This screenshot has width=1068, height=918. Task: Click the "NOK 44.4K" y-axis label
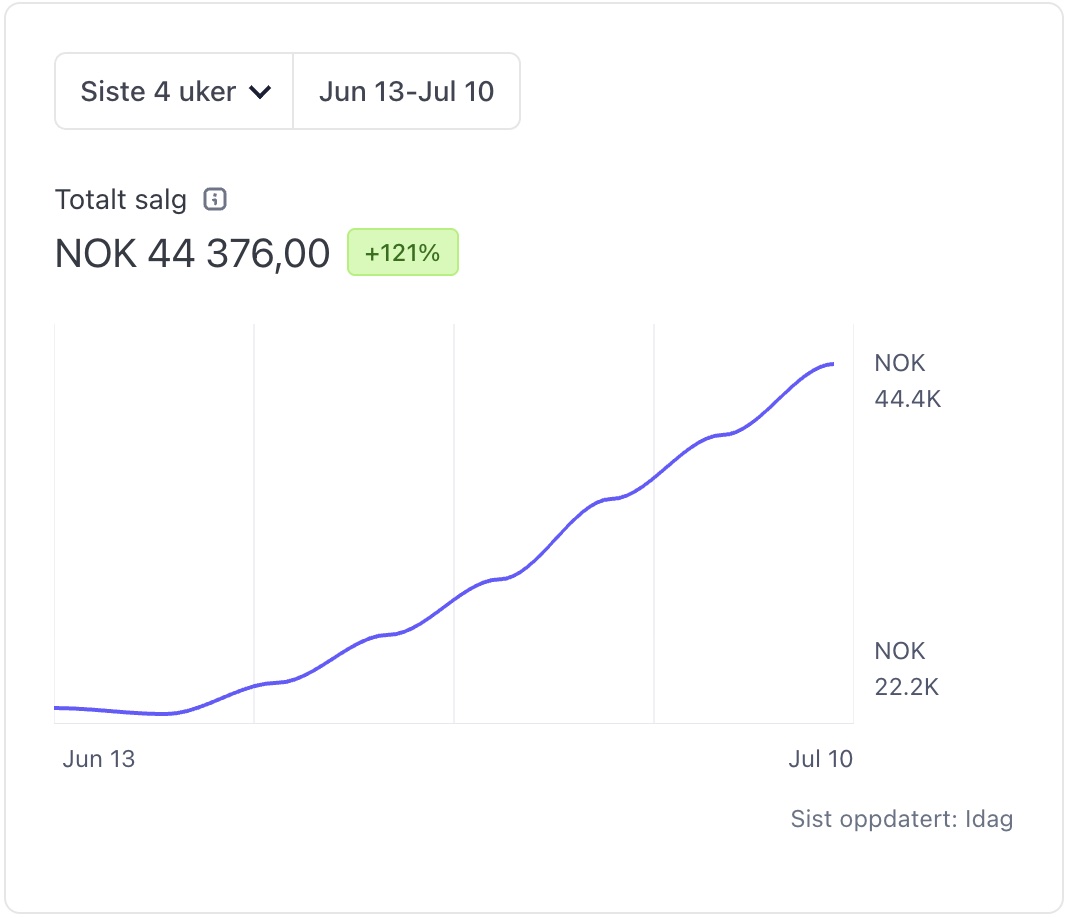coord(907,381)
